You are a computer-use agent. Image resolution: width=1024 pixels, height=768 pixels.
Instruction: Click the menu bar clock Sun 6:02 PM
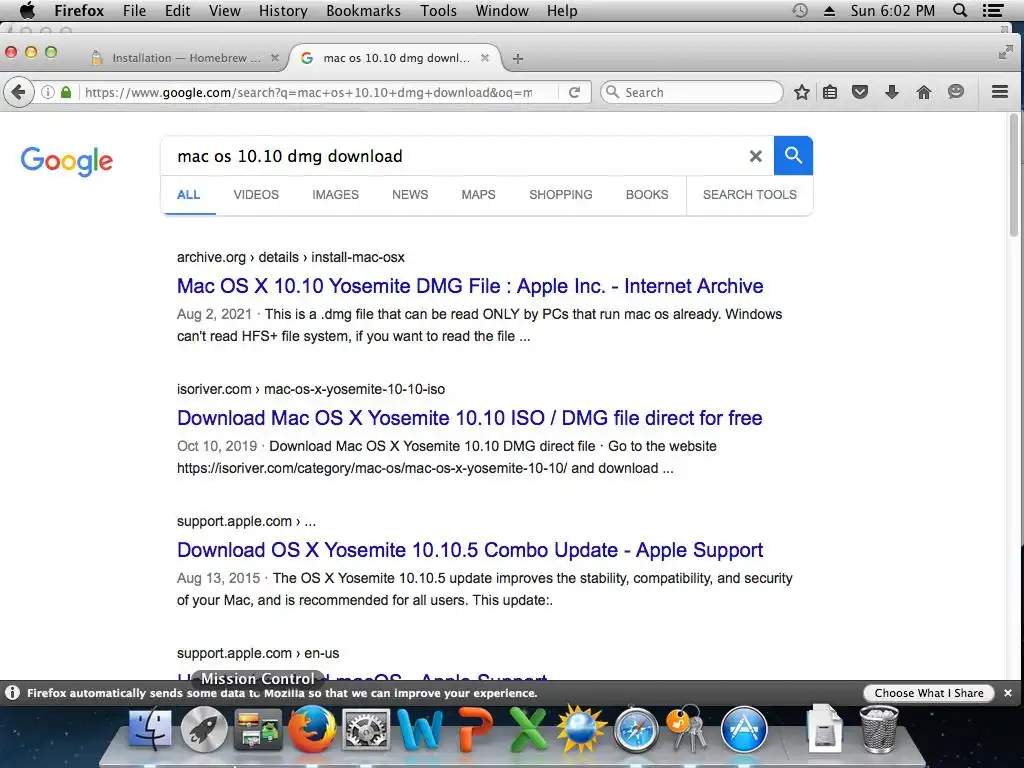pyautogui.click(x=892, y=11)
